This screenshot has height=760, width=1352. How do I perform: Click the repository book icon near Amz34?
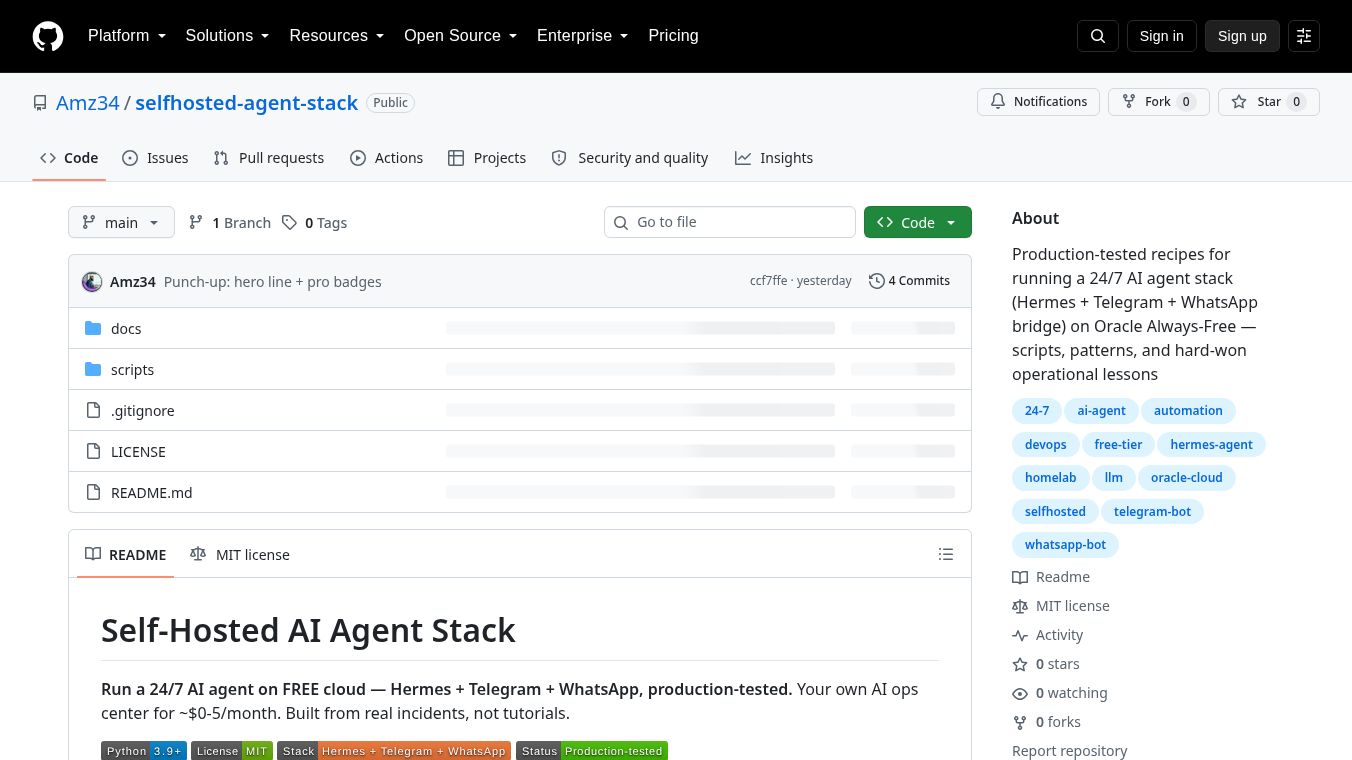tap(40, 103)
